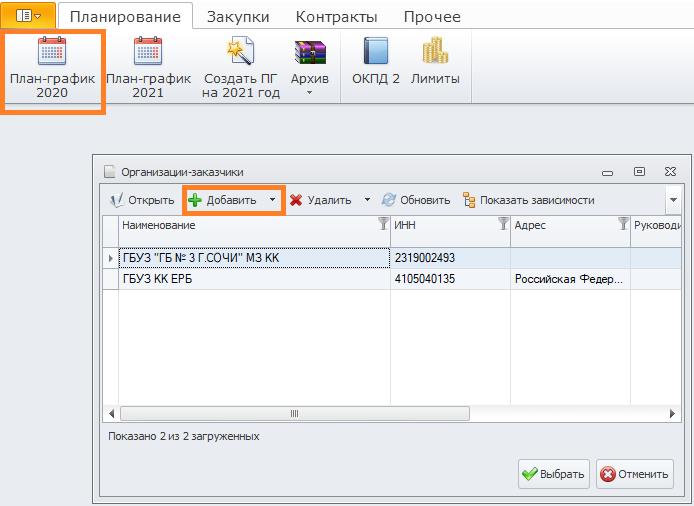Click horizontal scrollbar right arrow
The width and height of the screenshot is (694, 506).
(x=673, y=413)
